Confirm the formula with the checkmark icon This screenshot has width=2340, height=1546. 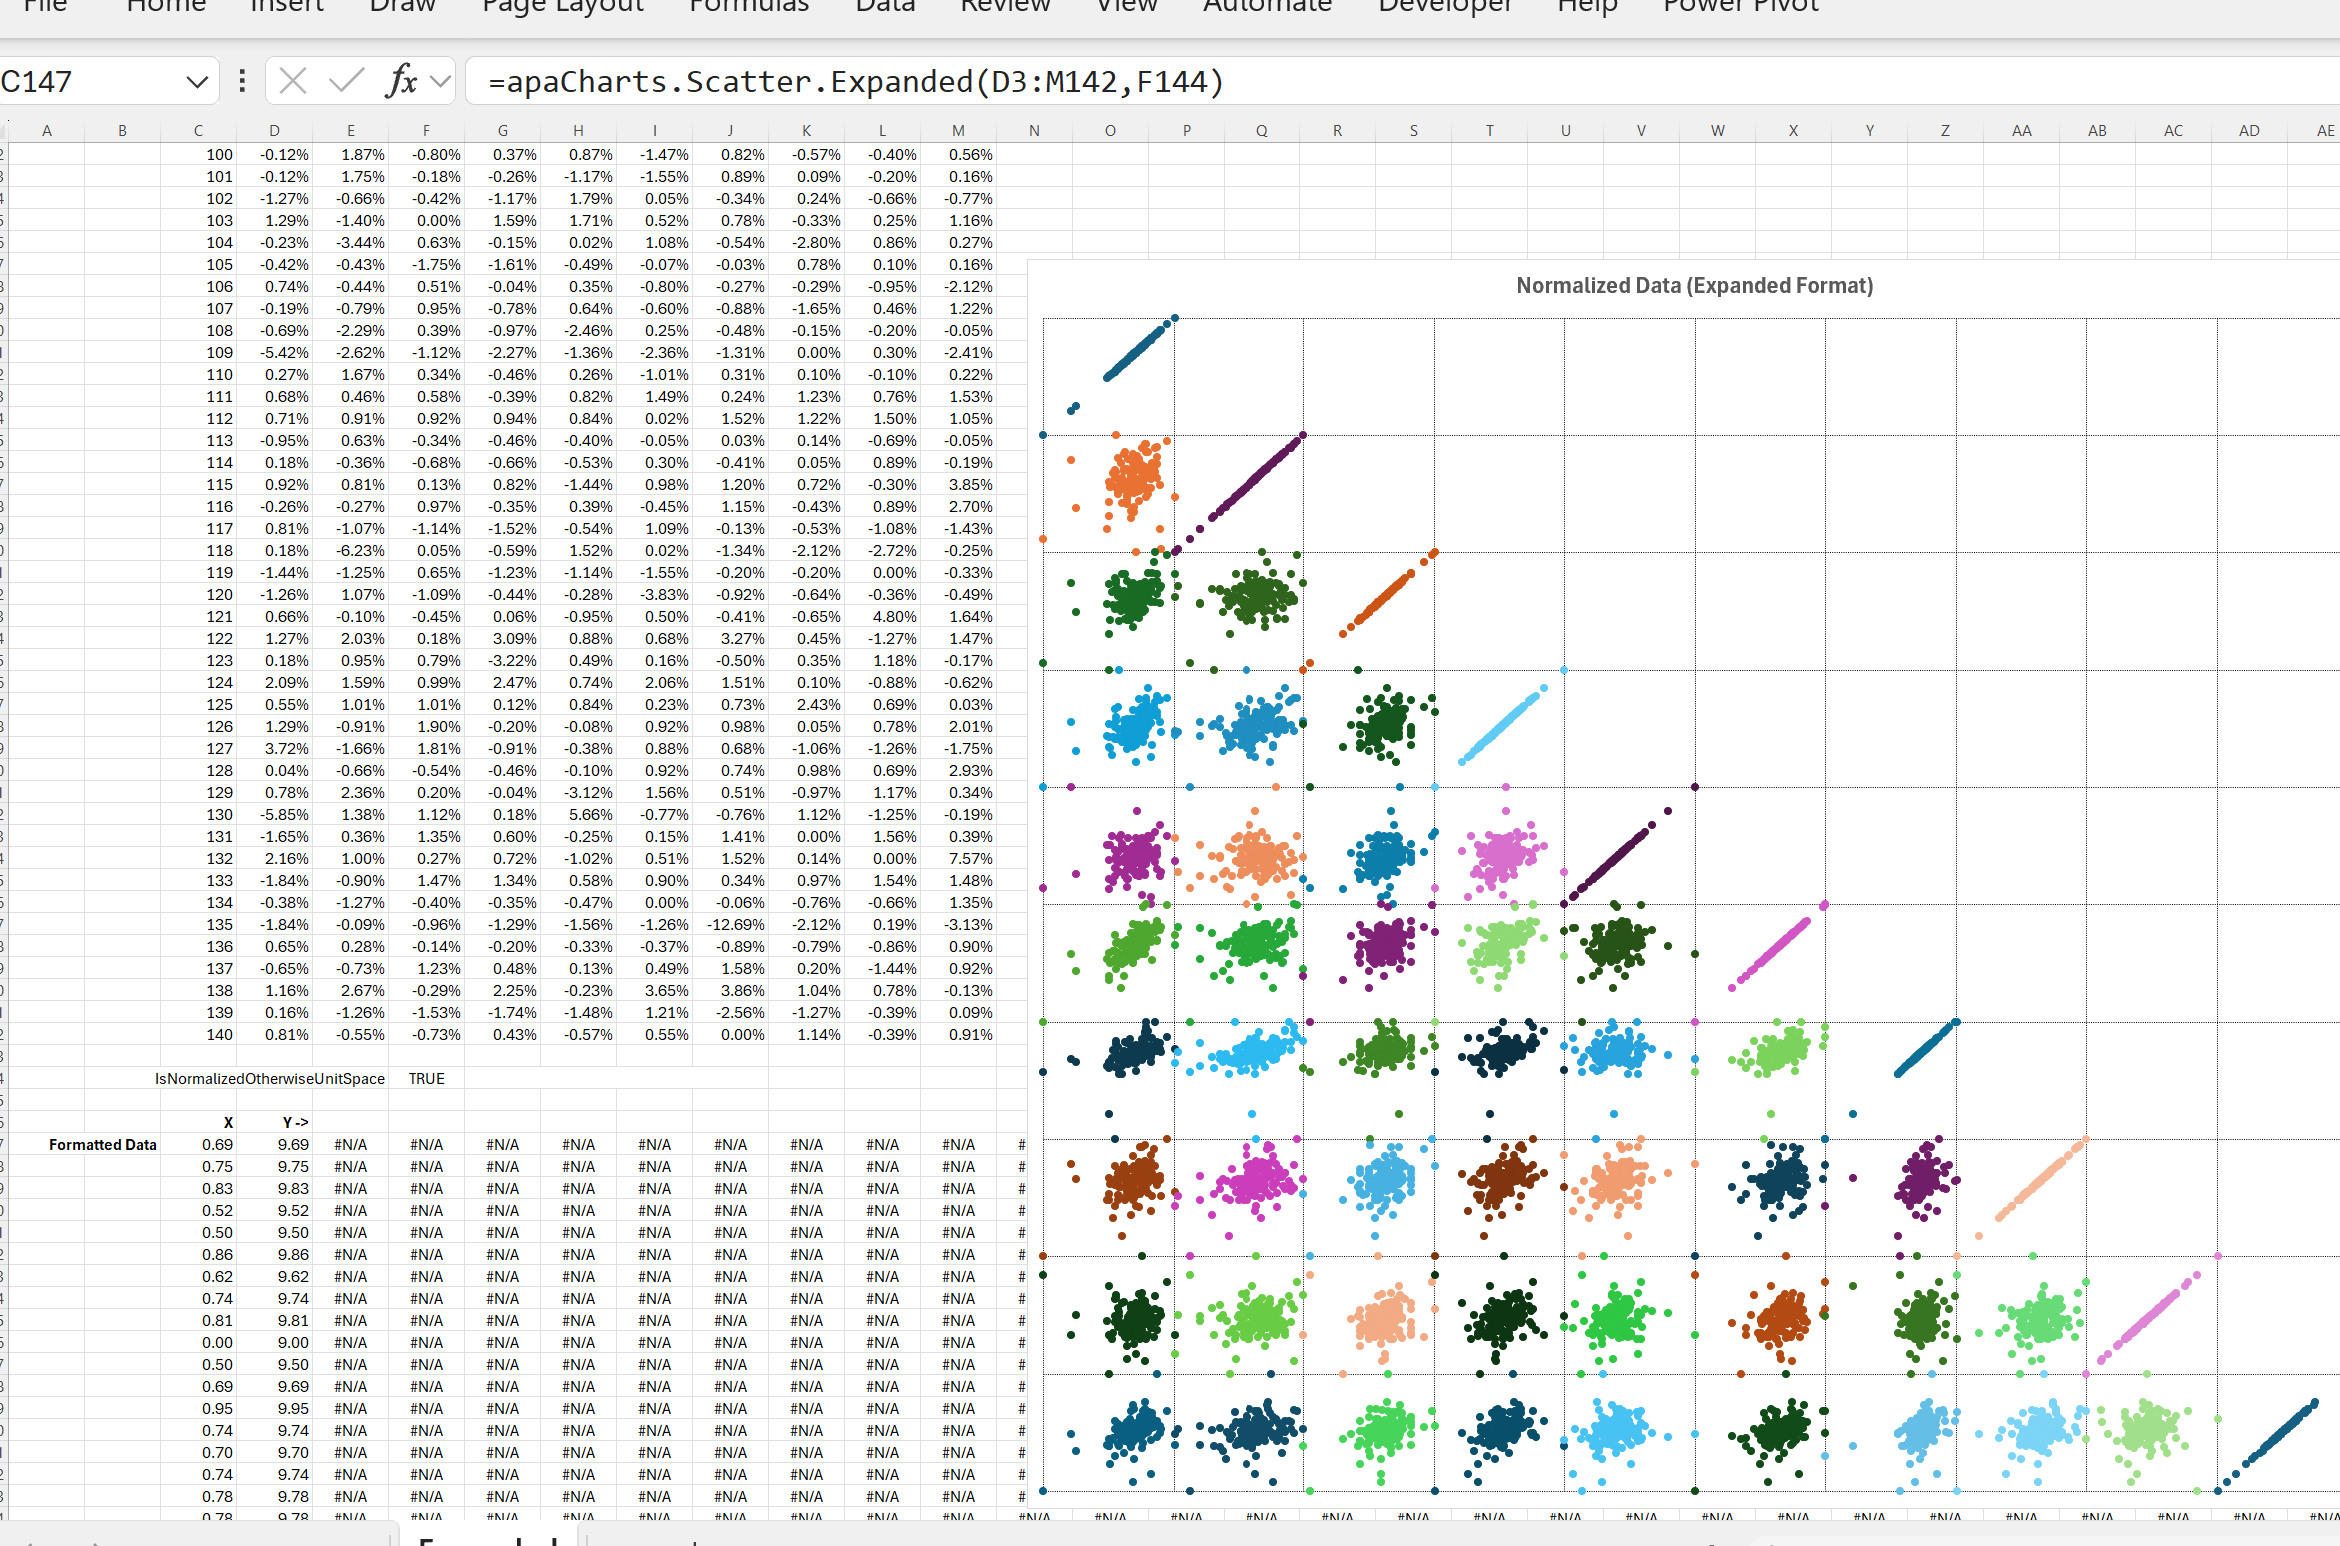point(346,81)
